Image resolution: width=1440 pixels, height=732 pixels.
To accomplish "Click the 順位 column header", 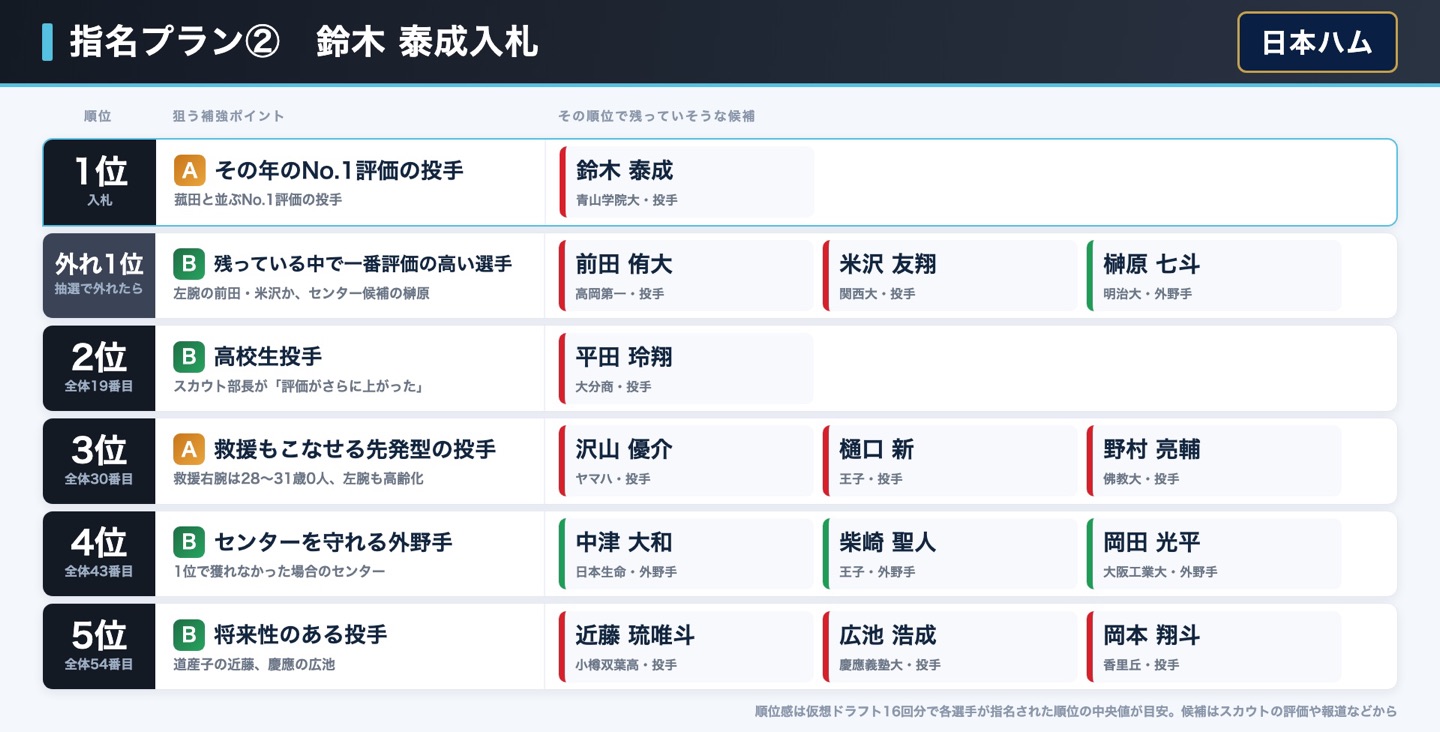I will pyautogui.click(x=98, y=116).
